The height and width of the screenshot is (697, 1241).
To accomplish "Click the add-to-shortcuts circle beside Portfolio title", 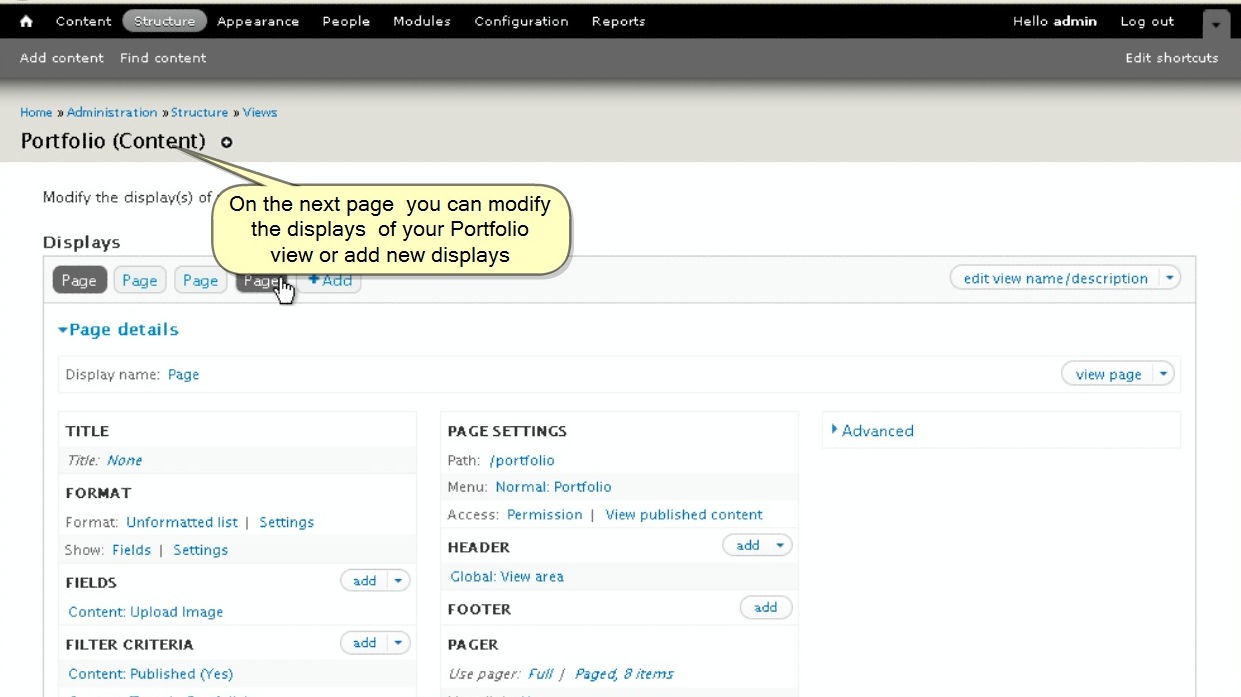I will coord(227,142).
